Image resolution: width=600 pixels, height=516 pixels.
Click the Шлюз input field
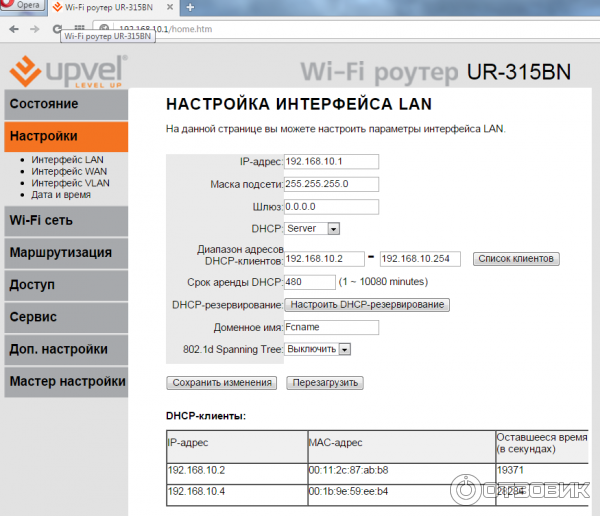[x=331, y=207]
